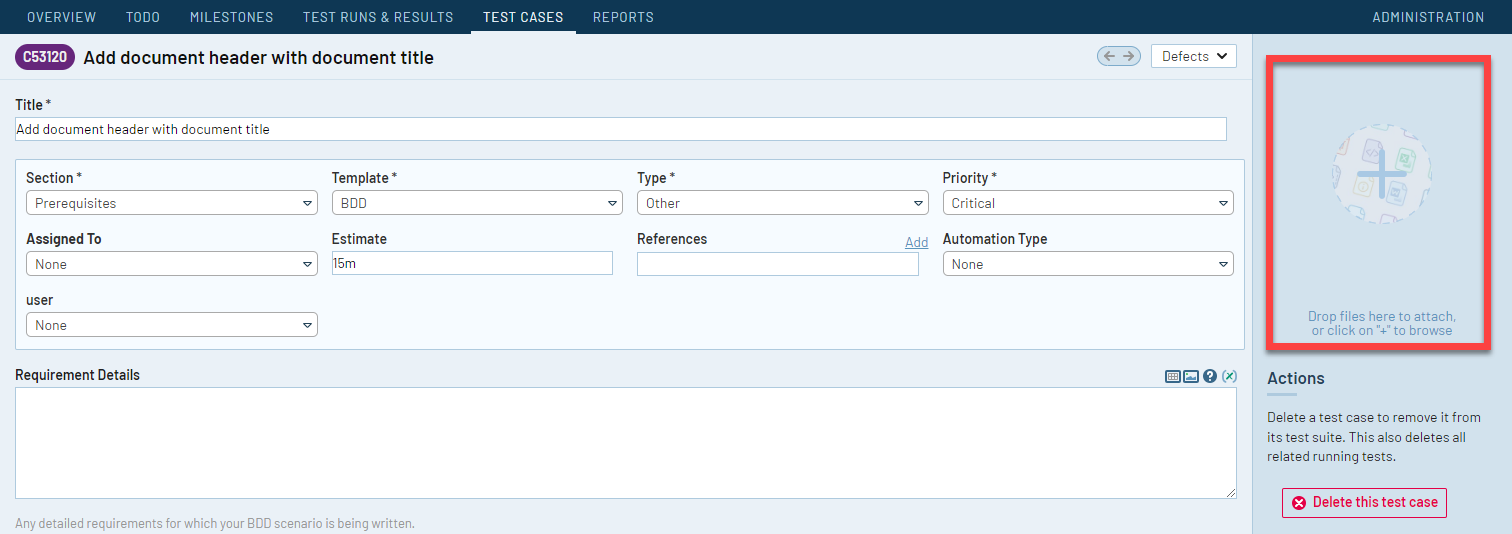The height and width of the screenshot is (534, 1512).
Task: Click the plus icon to browse attachments
Action: (1382, 174)
